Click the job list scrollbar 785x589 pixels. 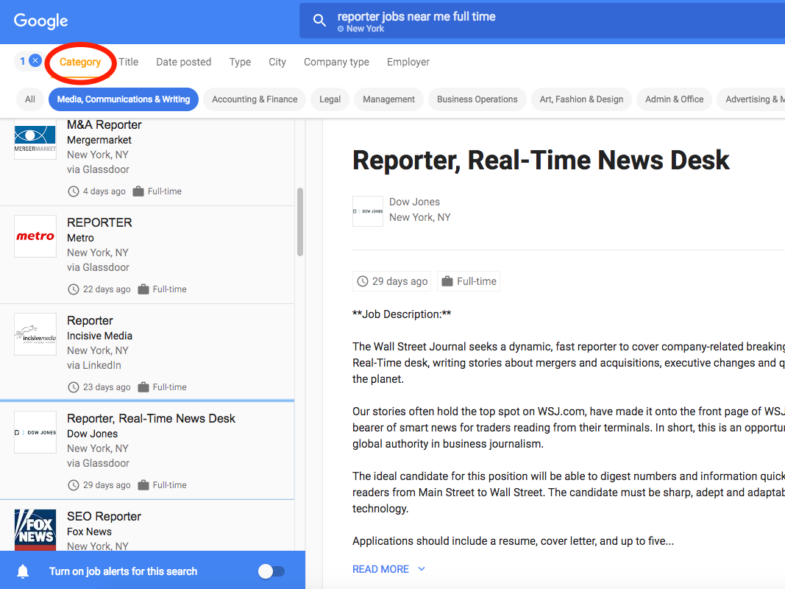point(300,222)
